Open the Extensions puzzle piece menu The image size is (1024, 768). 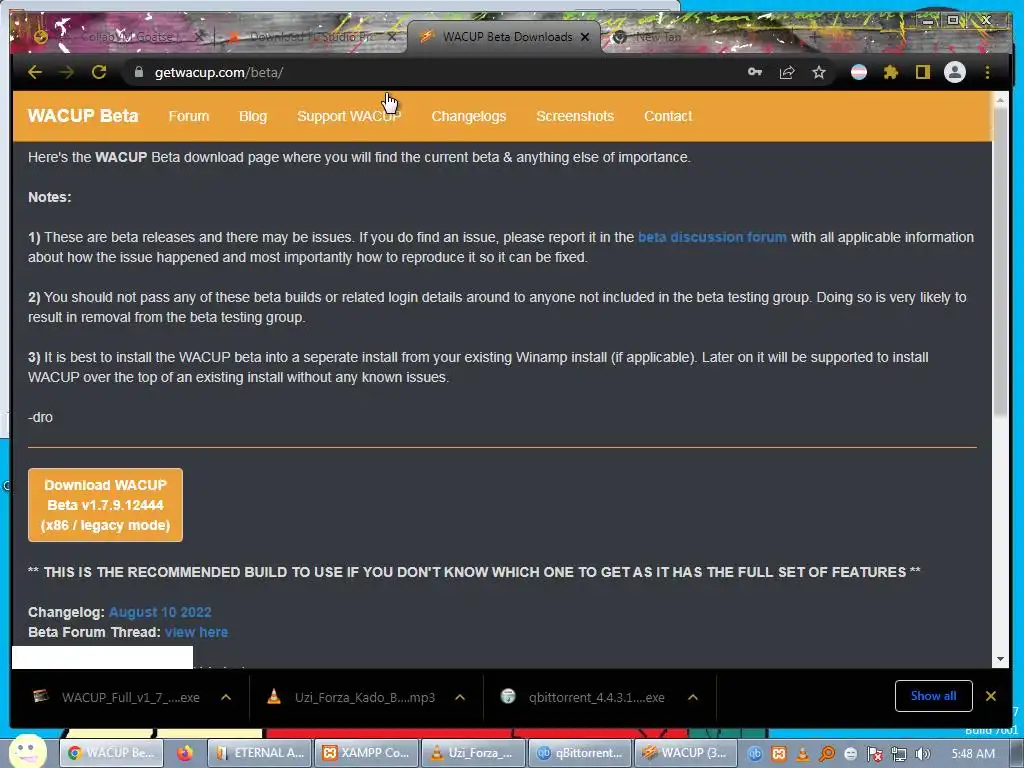tap(891, 72)
